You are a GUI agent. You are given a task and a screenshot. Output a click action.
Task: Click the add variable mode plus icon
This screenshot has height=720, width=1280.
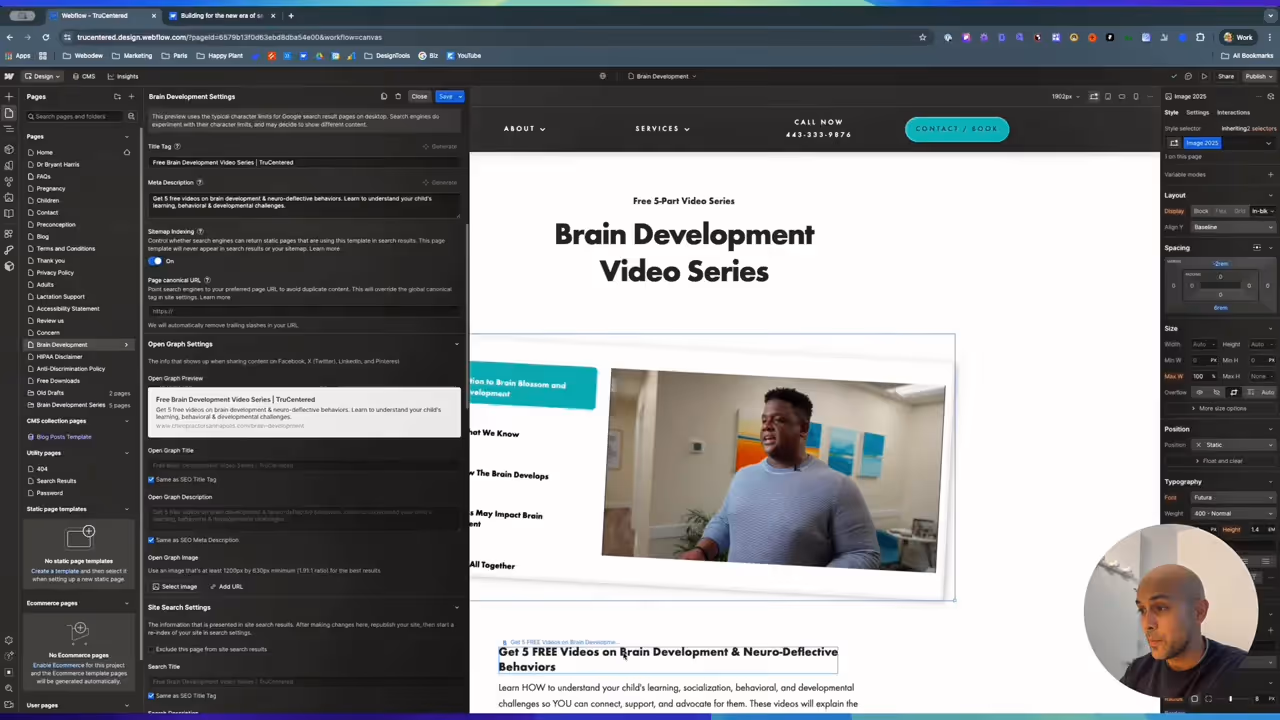pos(1270,174)
